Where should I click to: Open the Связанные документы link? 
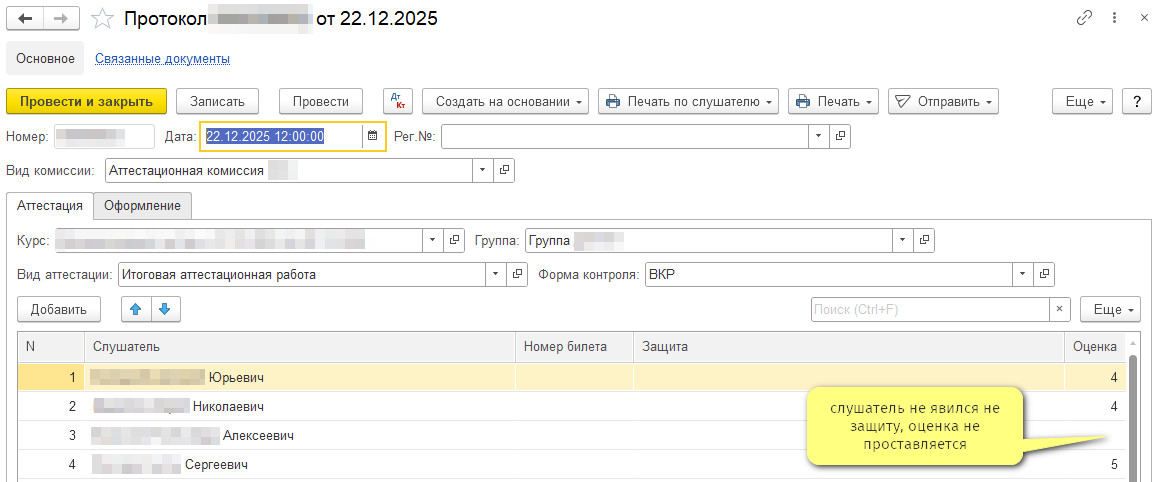162,59
